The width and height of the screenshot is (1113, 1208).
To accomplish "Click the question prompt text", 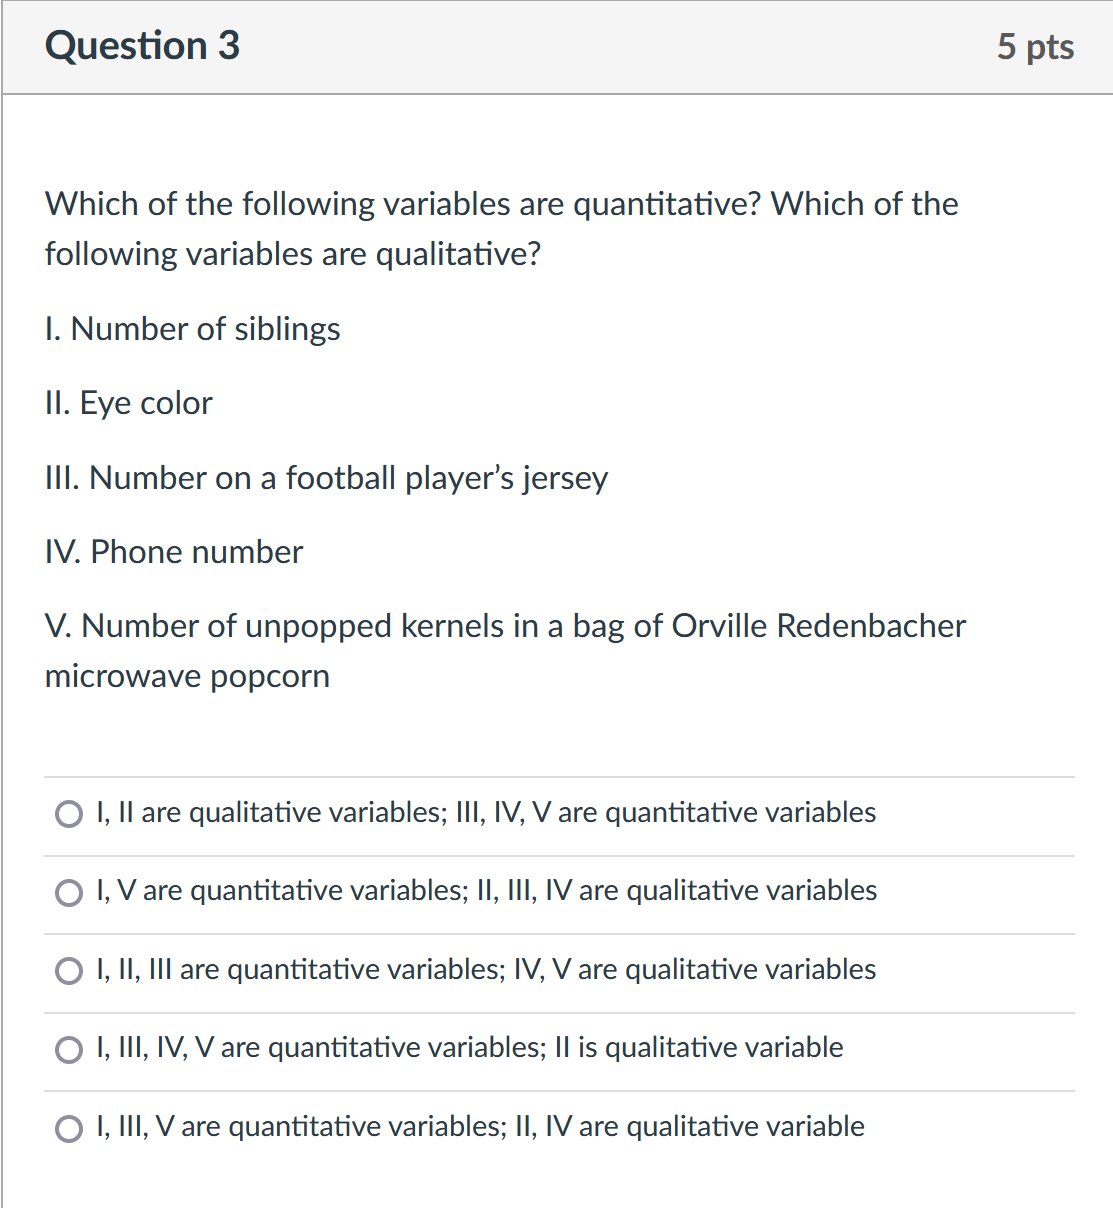I will pos(500,228).
